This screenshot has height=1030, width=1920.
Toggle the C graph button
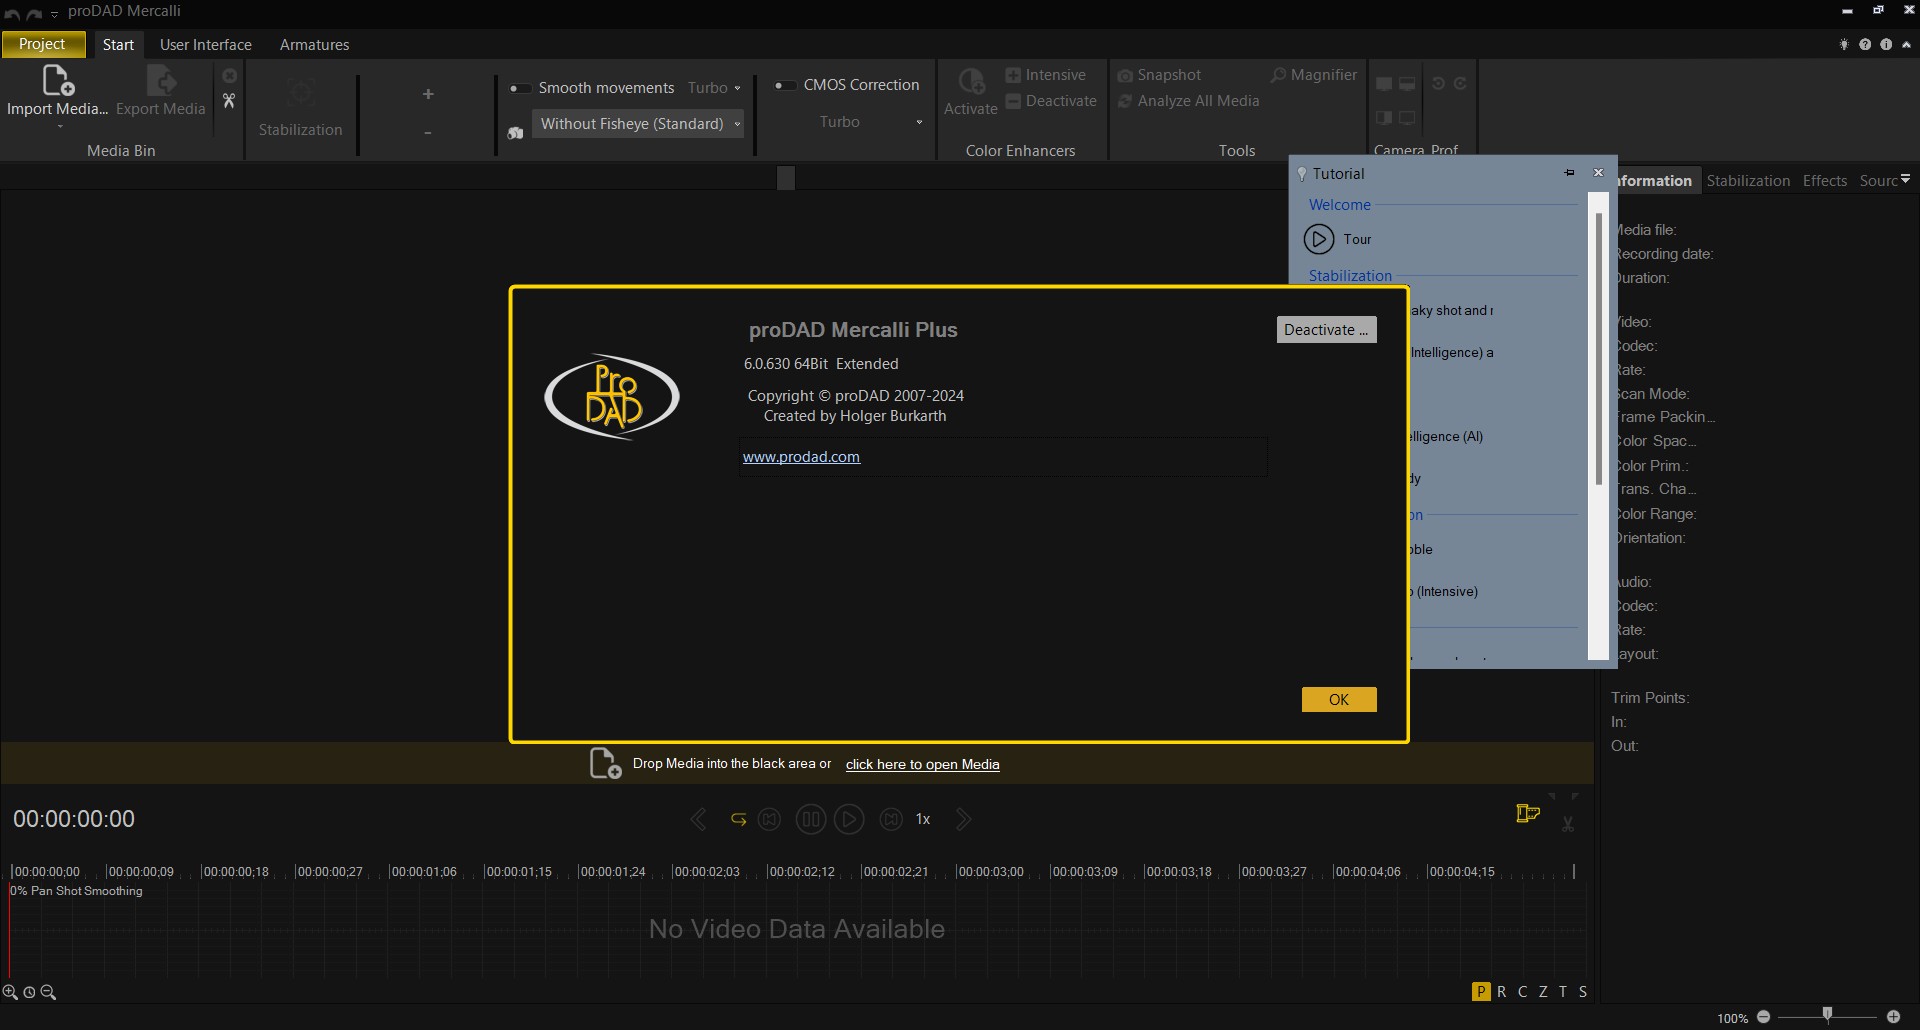click(x=1522, y=991)
